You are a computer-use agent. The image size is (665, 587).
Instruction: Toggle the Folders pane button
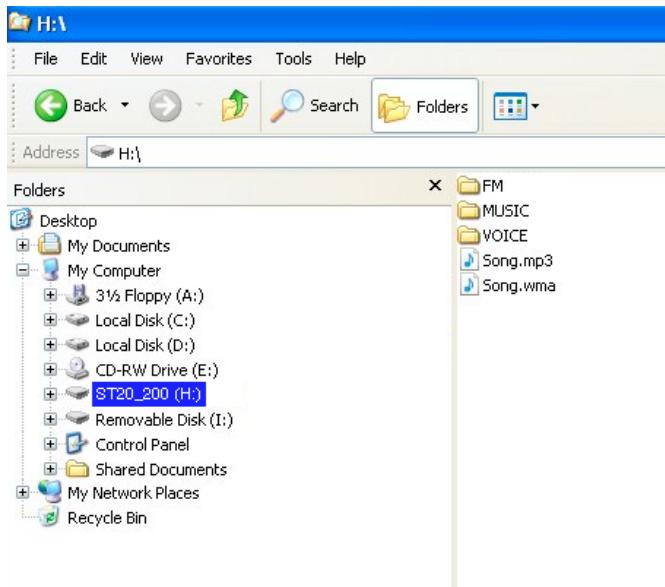[x=425, y=106]
